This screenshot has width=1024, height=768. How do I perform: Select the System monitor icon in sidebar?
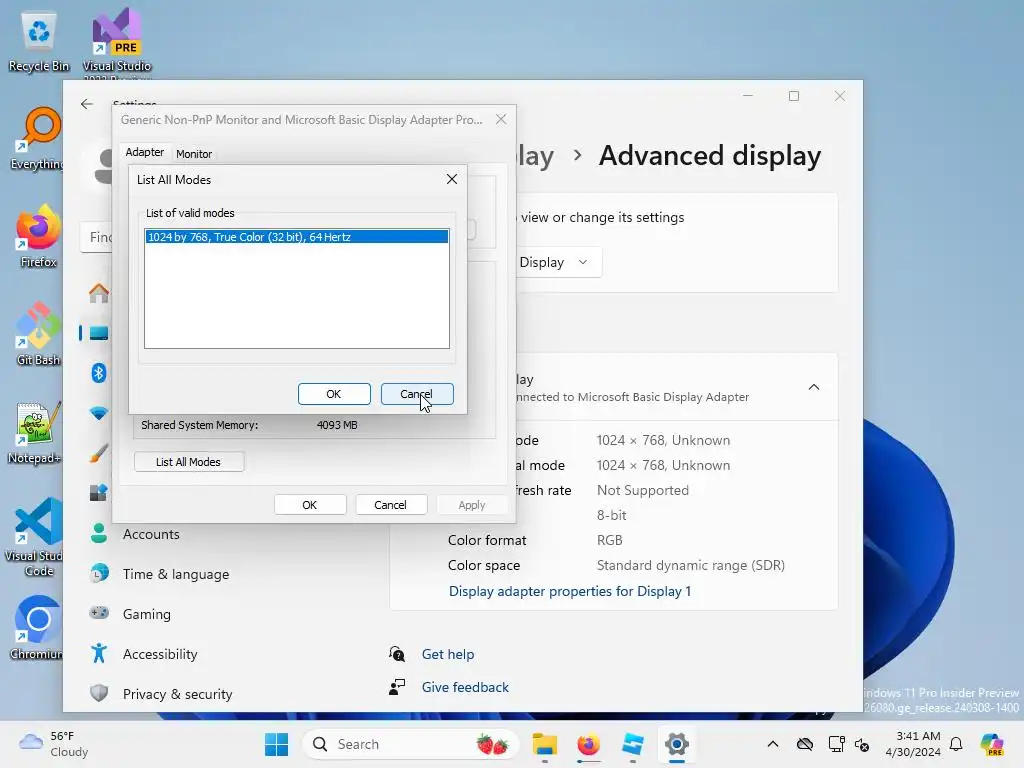point(99,333)
